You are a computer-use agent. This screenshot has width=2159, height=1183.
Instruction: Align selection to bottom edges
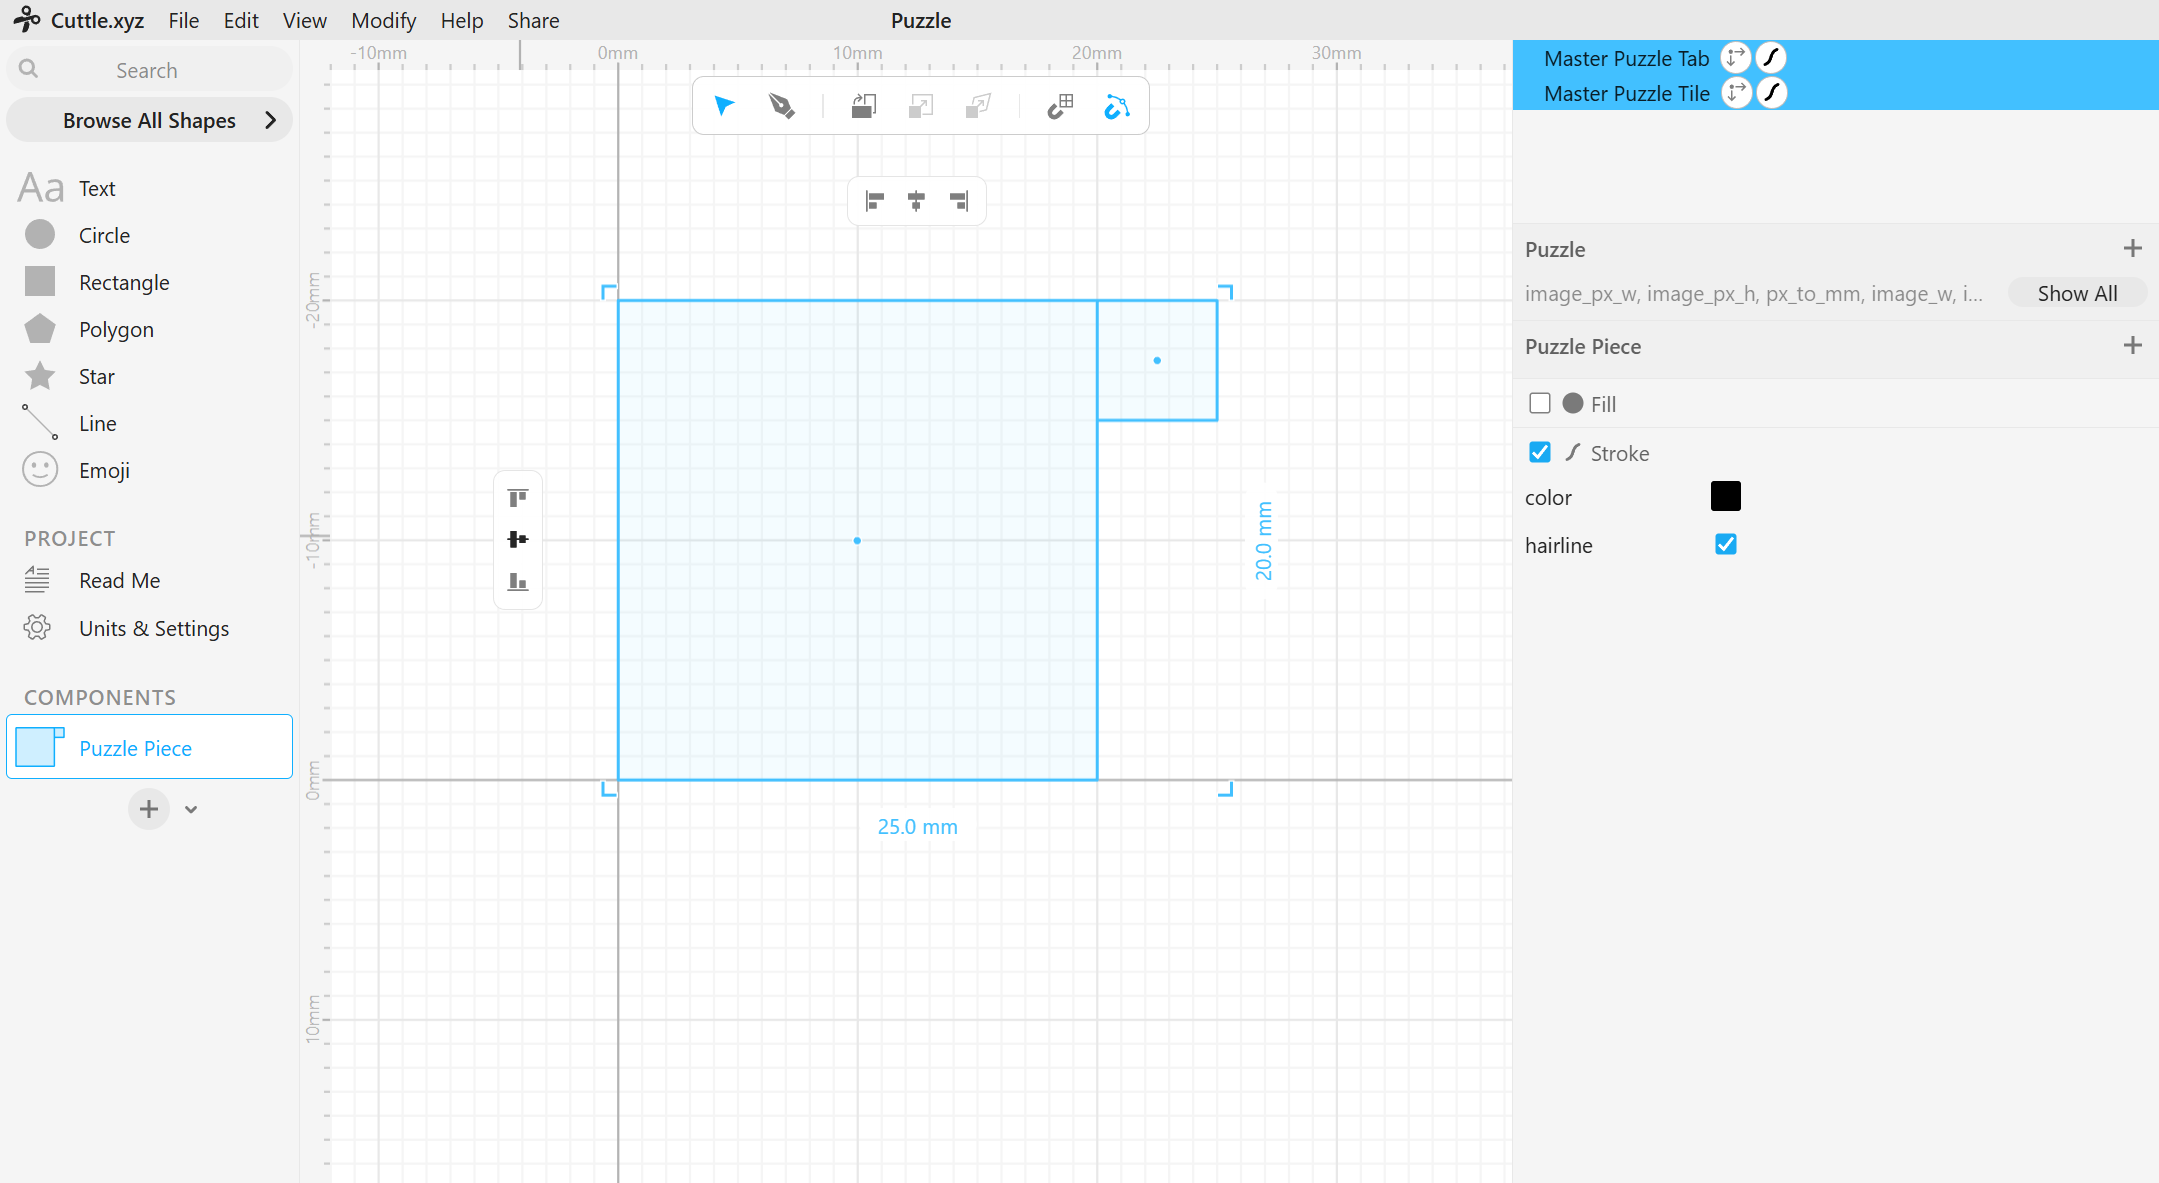point(518,582)
